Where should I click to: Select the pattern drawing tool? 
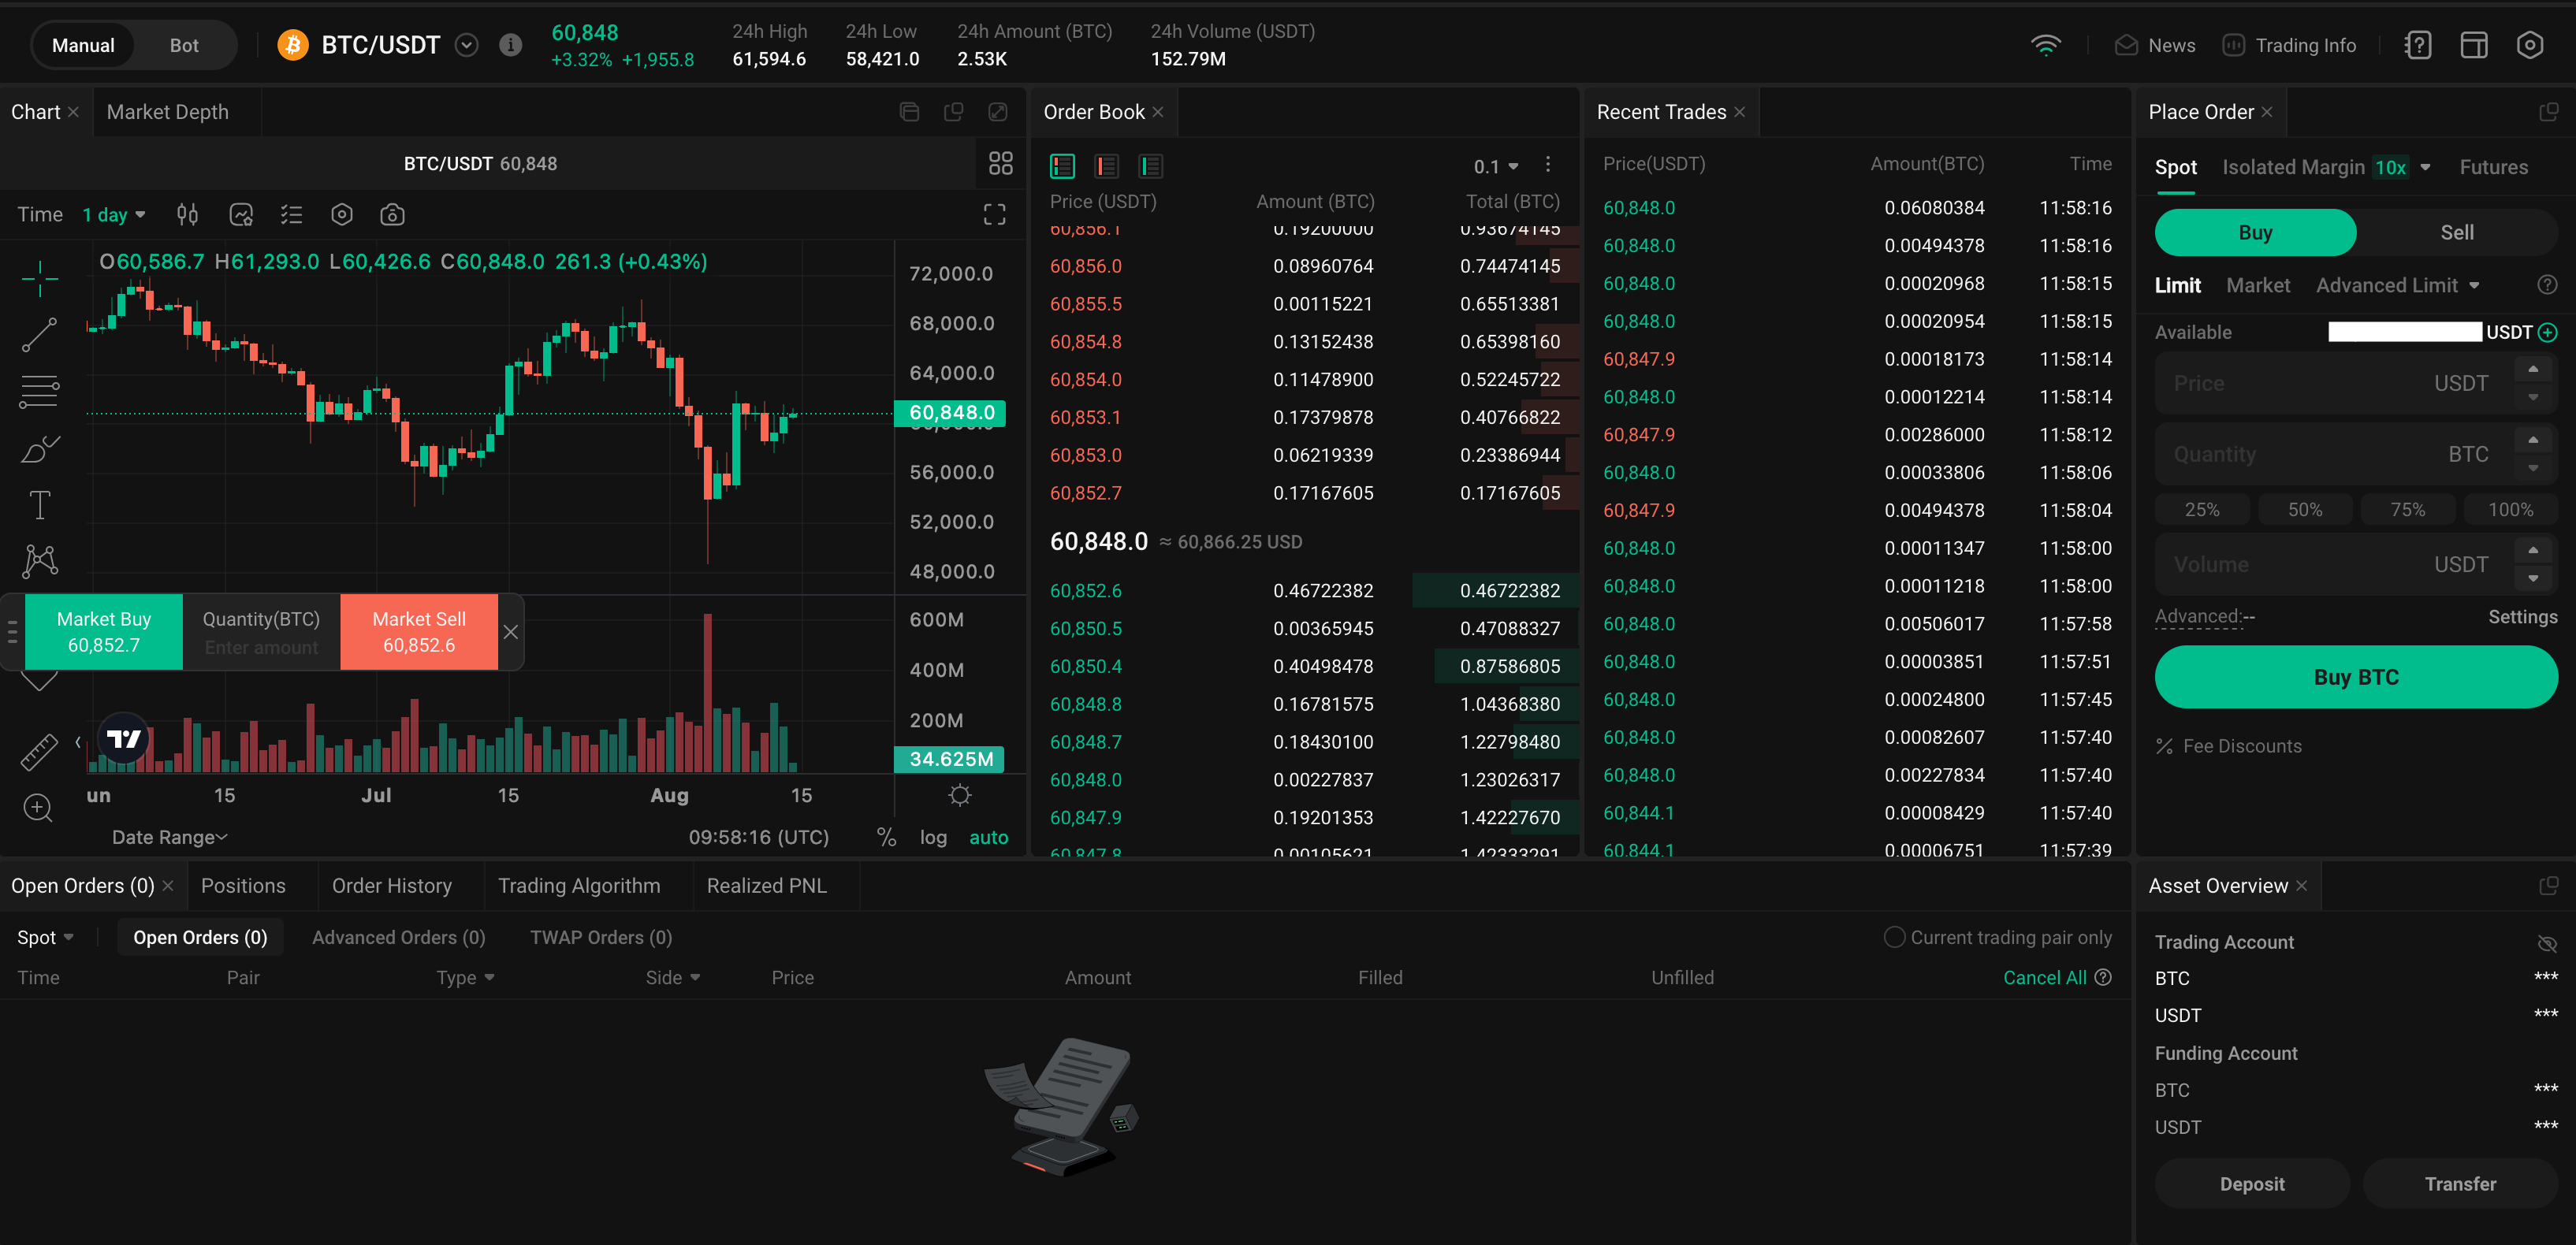39,561
